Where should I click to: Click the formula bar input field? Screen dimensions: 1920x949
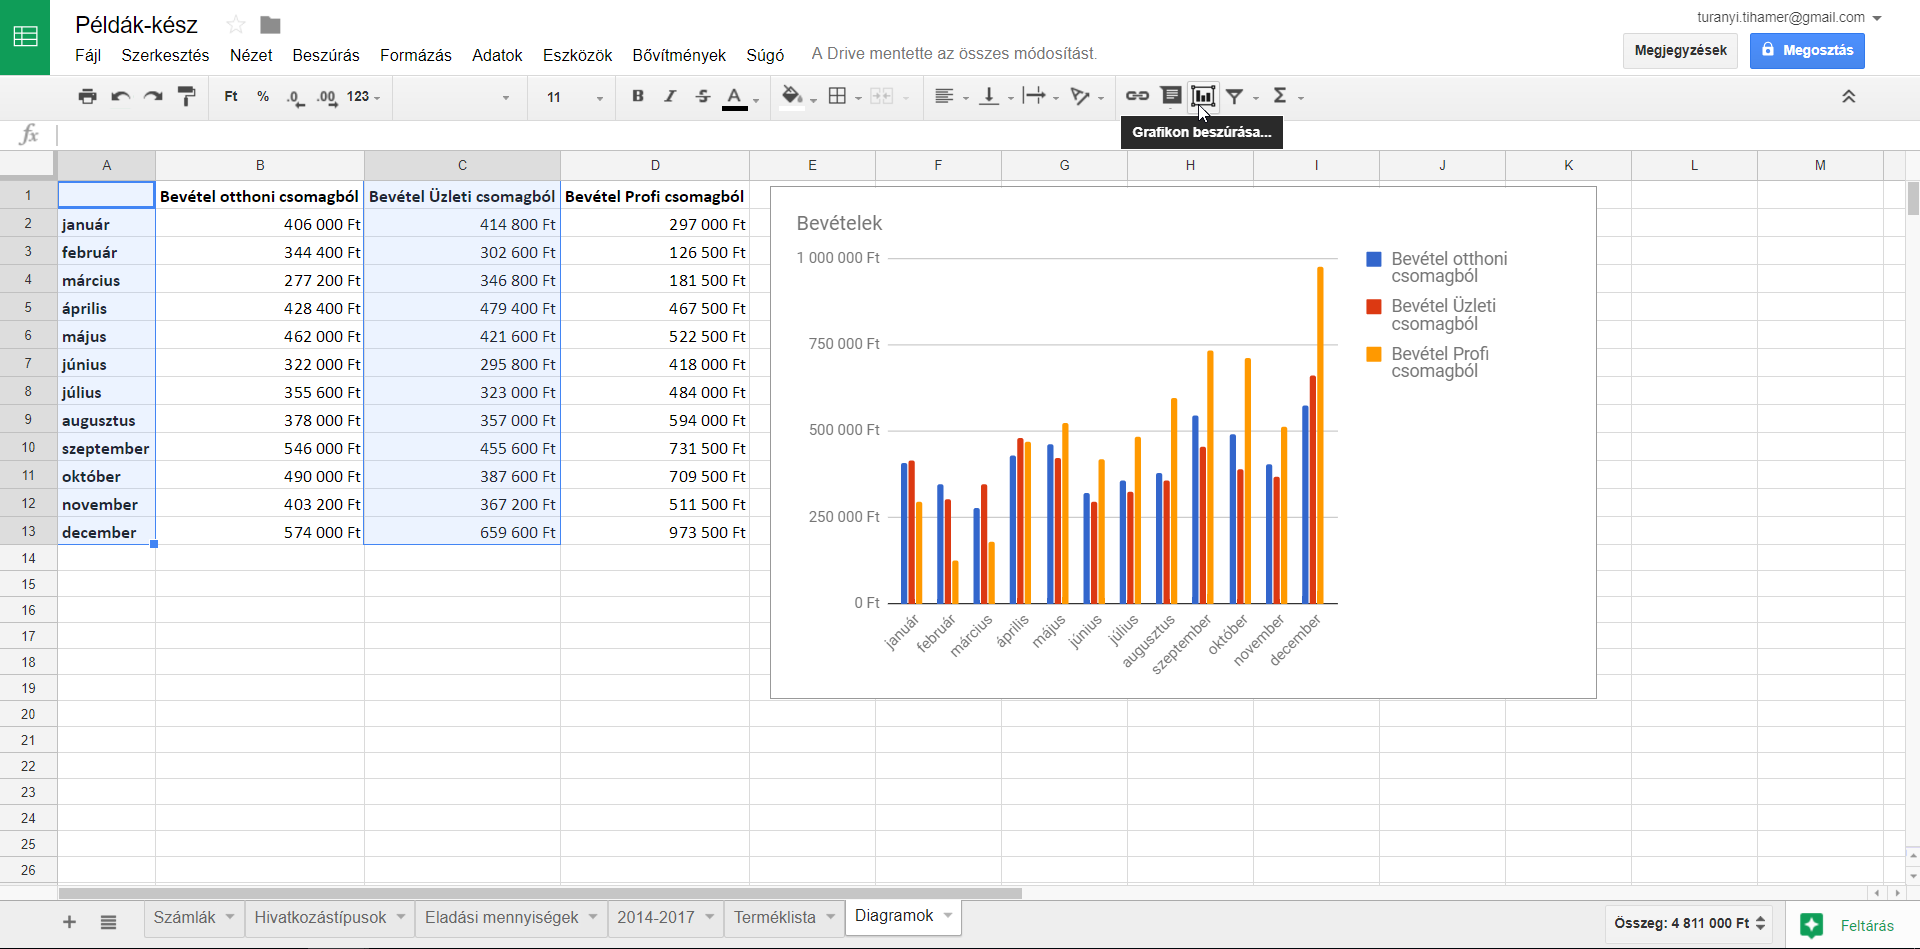tap(980, 134)
